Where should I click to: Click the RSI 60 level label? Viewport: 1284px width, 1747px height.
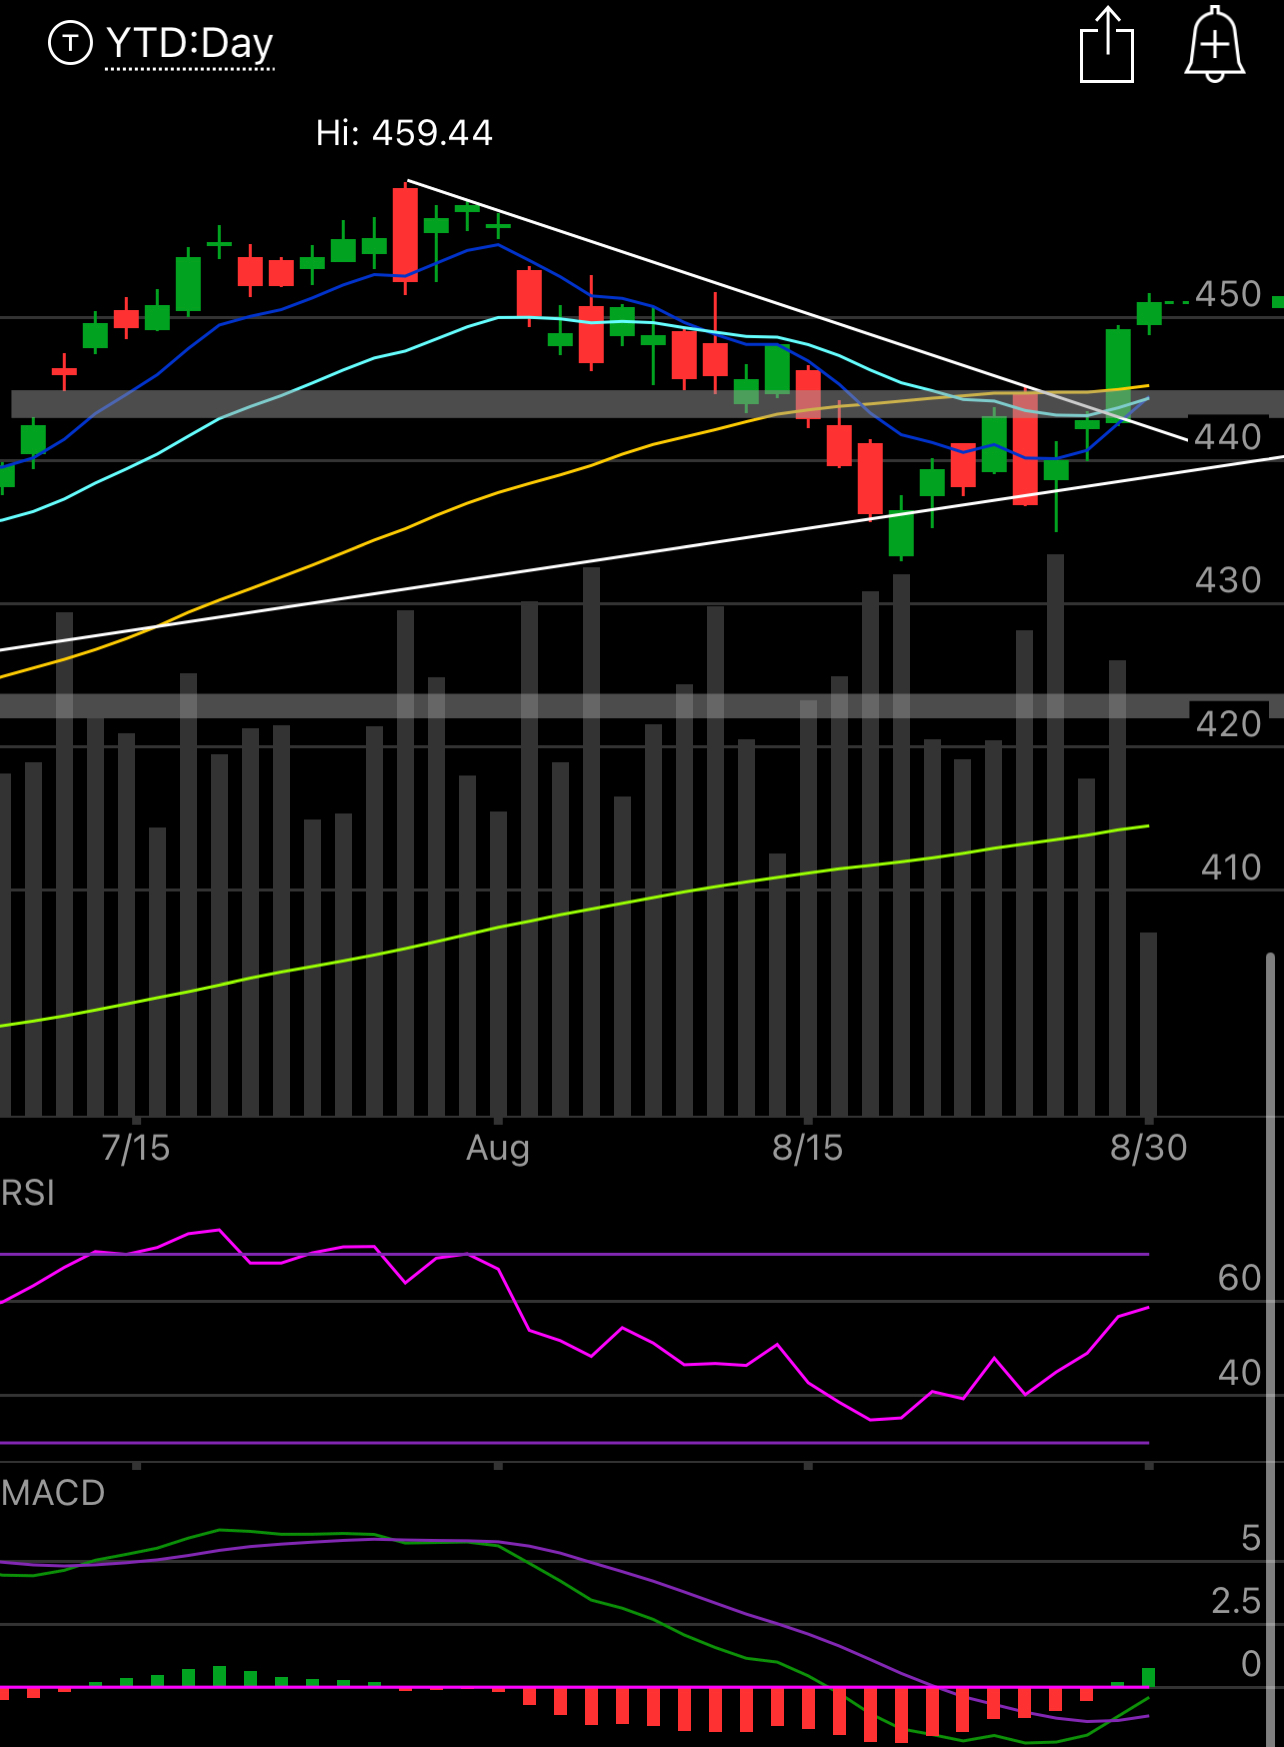[x=1240, y=1278]
